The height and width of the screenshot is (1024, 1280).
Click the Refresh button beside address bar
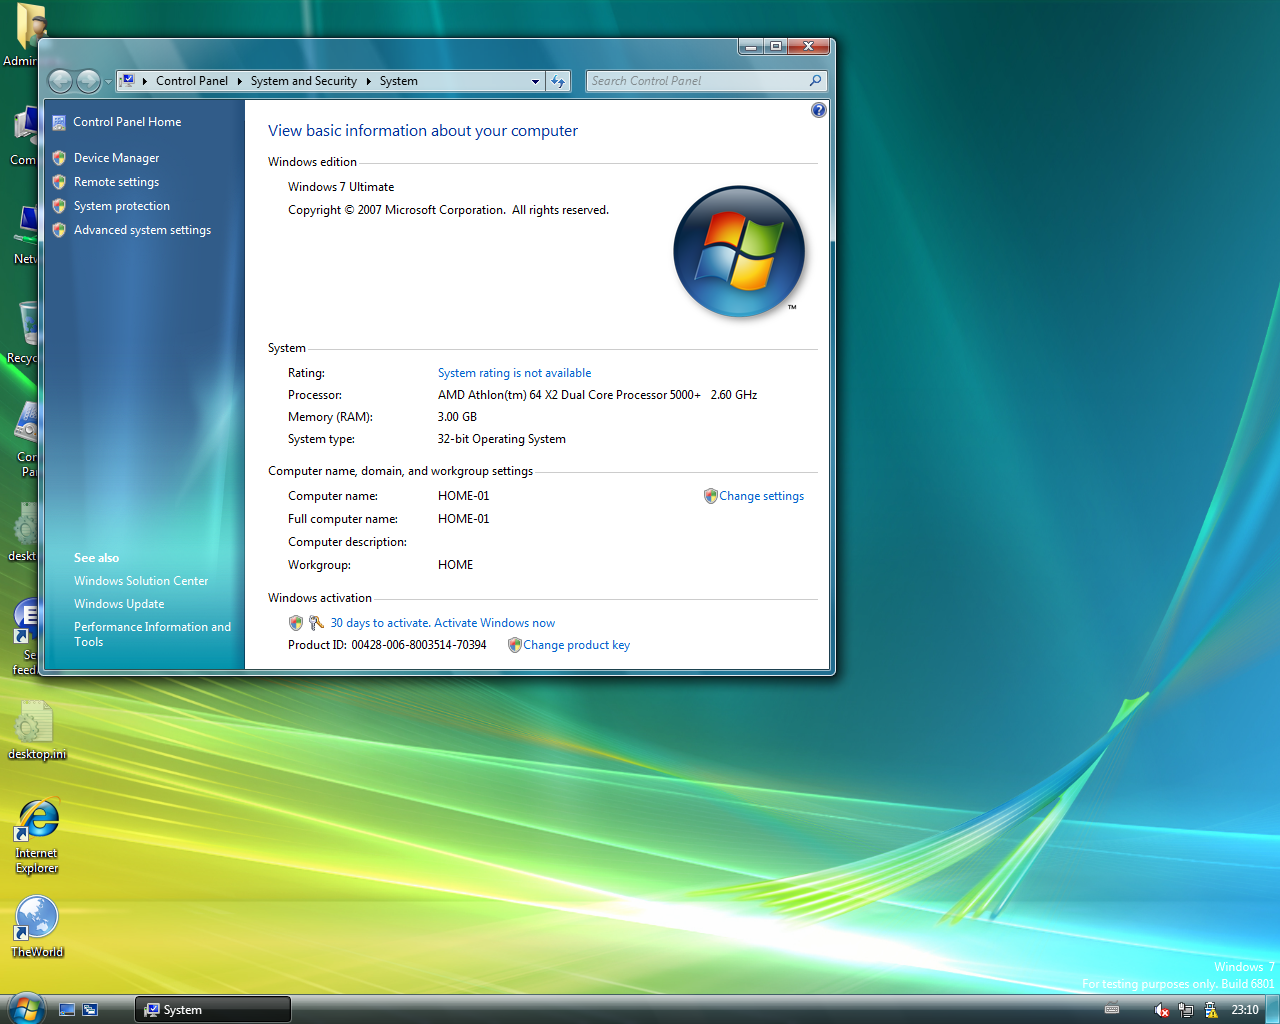558,81
